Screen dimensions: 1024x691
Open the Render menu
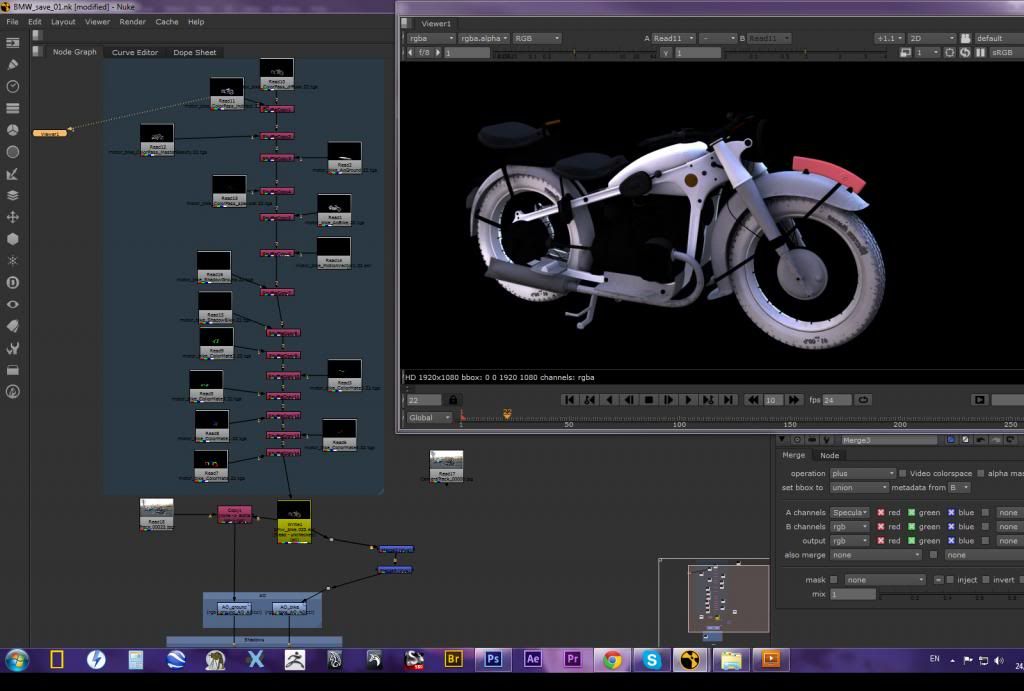pyautogui.click(x=133, y=22)
